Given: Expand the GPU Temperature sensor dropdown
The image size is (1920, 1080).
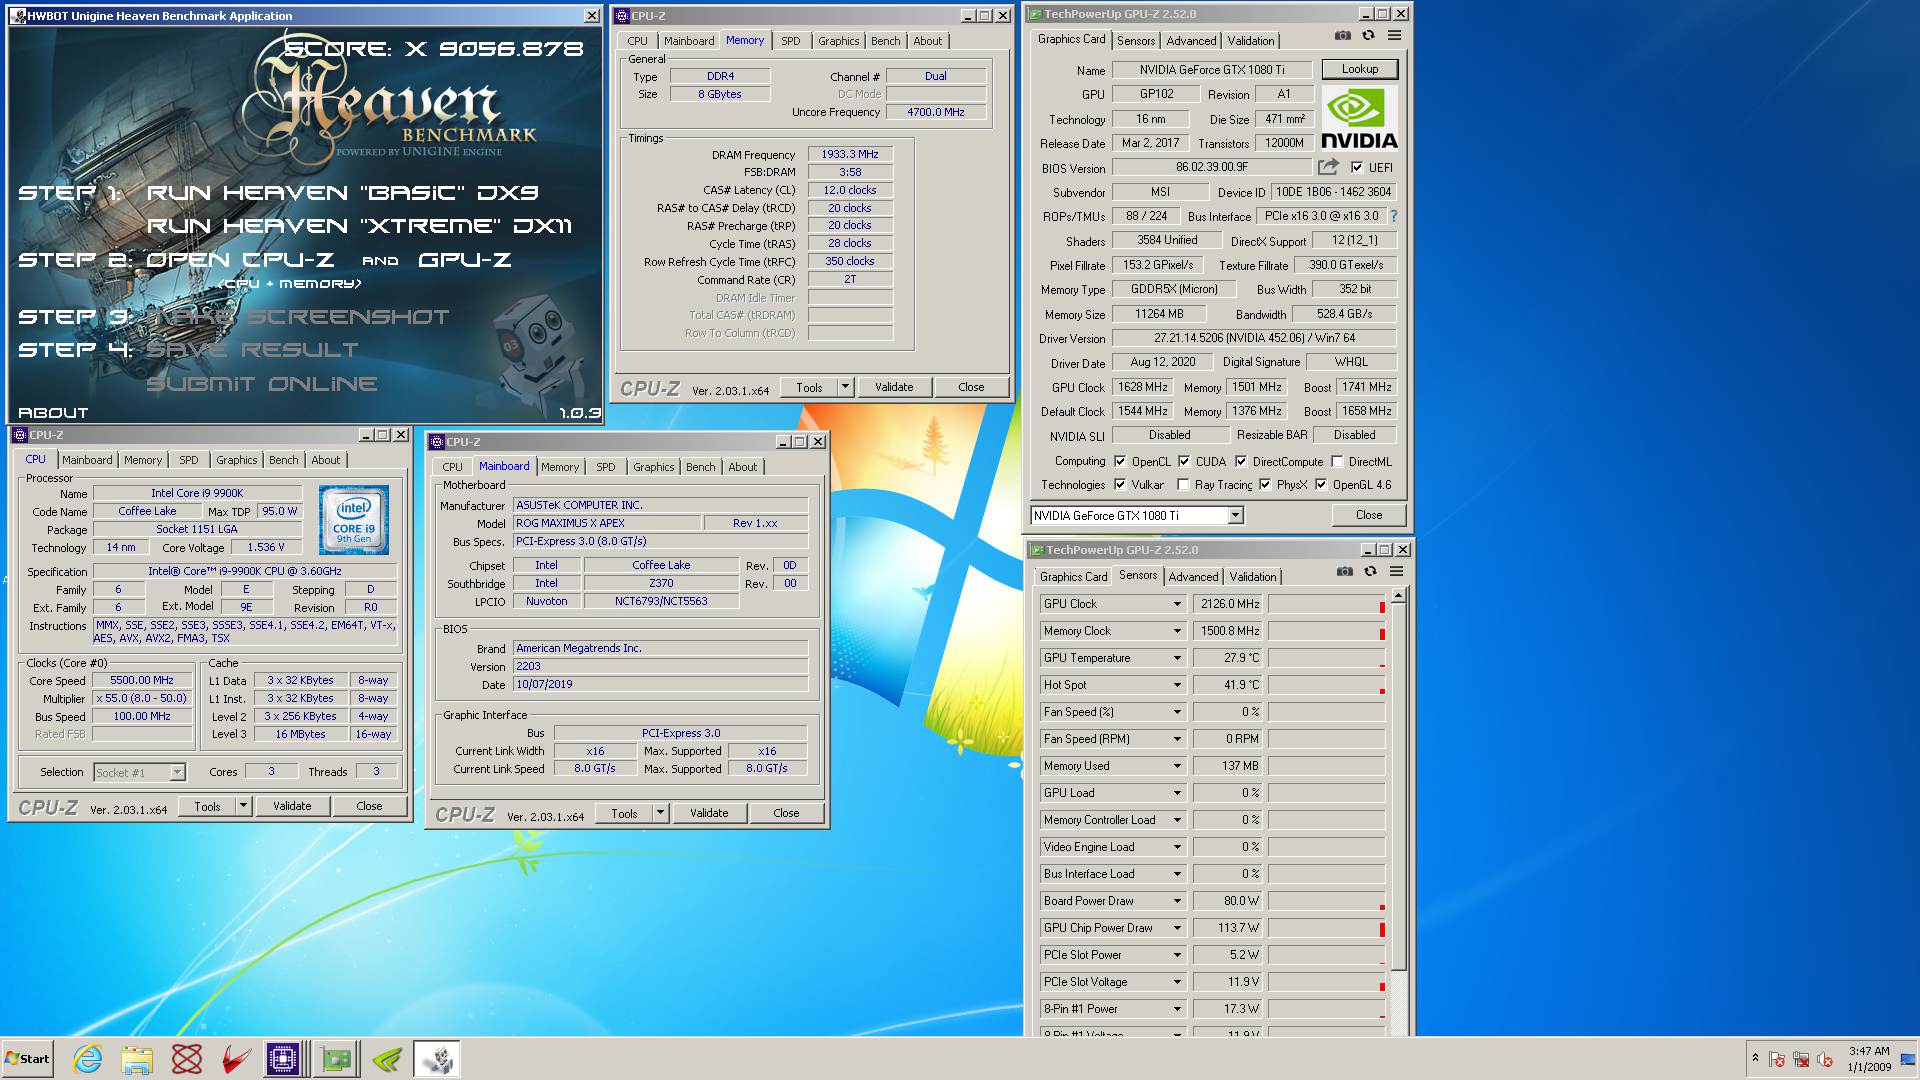Looking at the screenshot, I should pyautogui.click(x=1177, y=658).
